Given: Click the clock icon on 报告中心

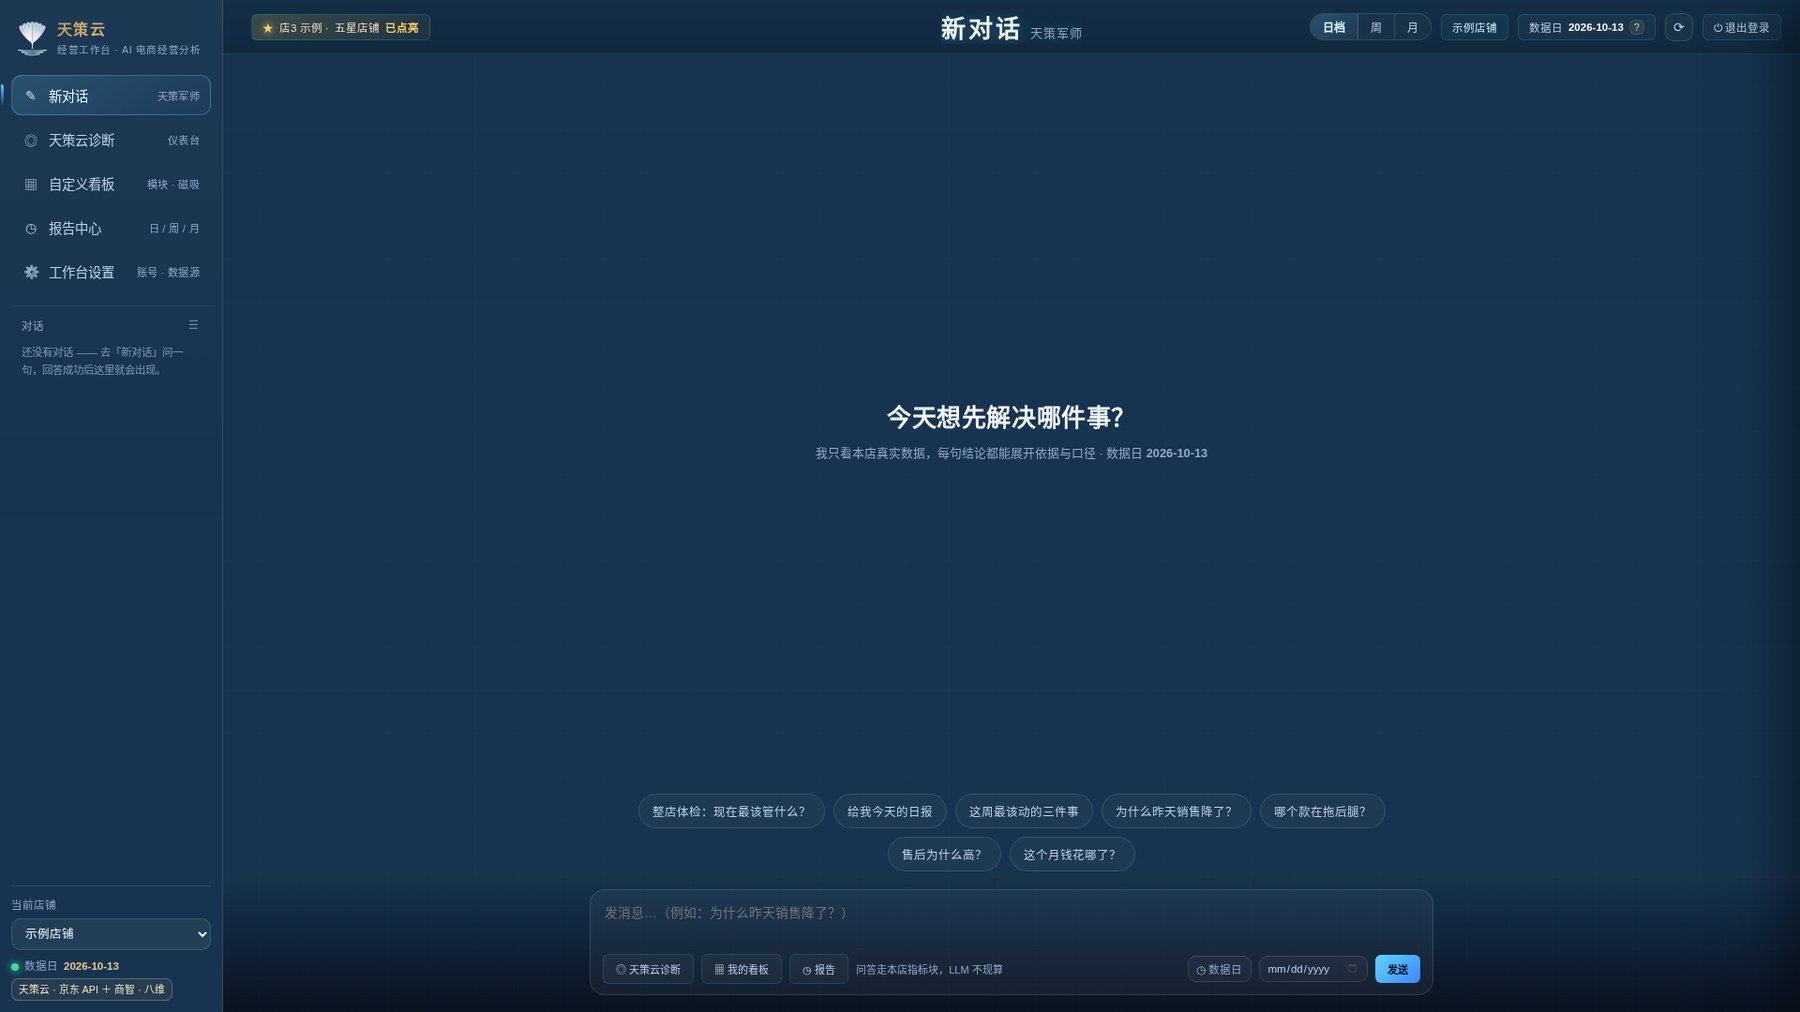Looking at the screenshot, I should point(31,229).
